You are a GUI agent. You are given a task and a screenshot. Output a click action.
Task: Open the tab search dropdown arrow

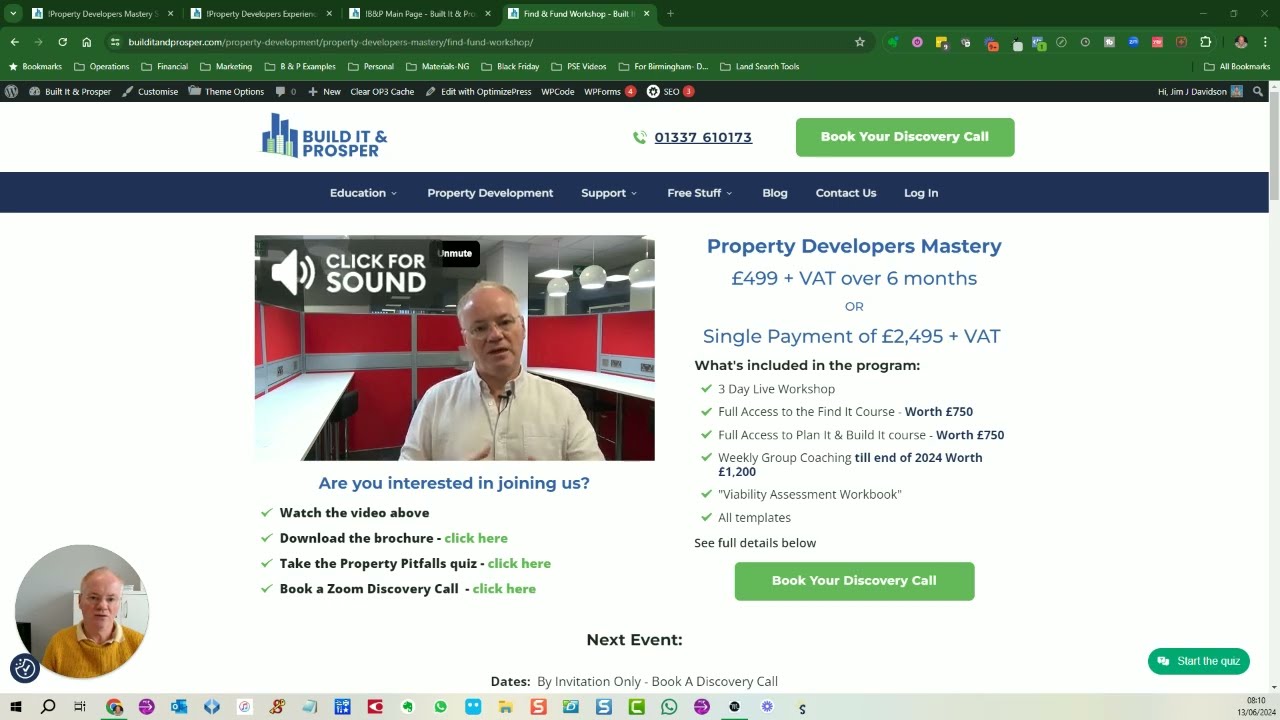tap(13, 13)
